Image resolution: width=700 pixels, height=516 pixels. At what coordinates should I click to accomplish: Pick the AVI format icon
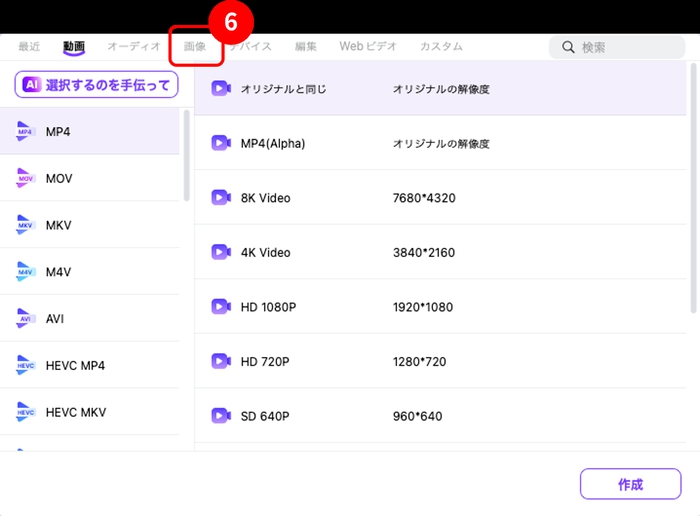point(26,319)
